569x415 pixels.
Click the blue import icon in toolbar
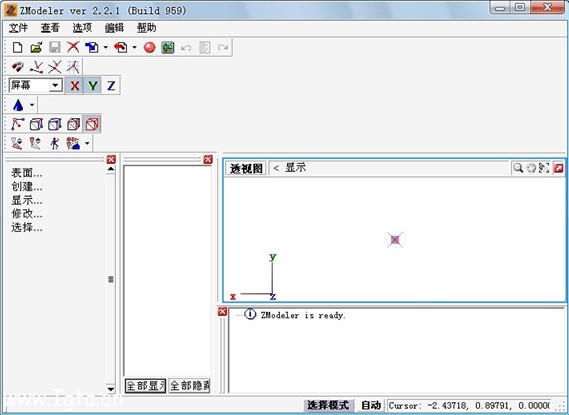pyautogui.click(x=92, y=48)
